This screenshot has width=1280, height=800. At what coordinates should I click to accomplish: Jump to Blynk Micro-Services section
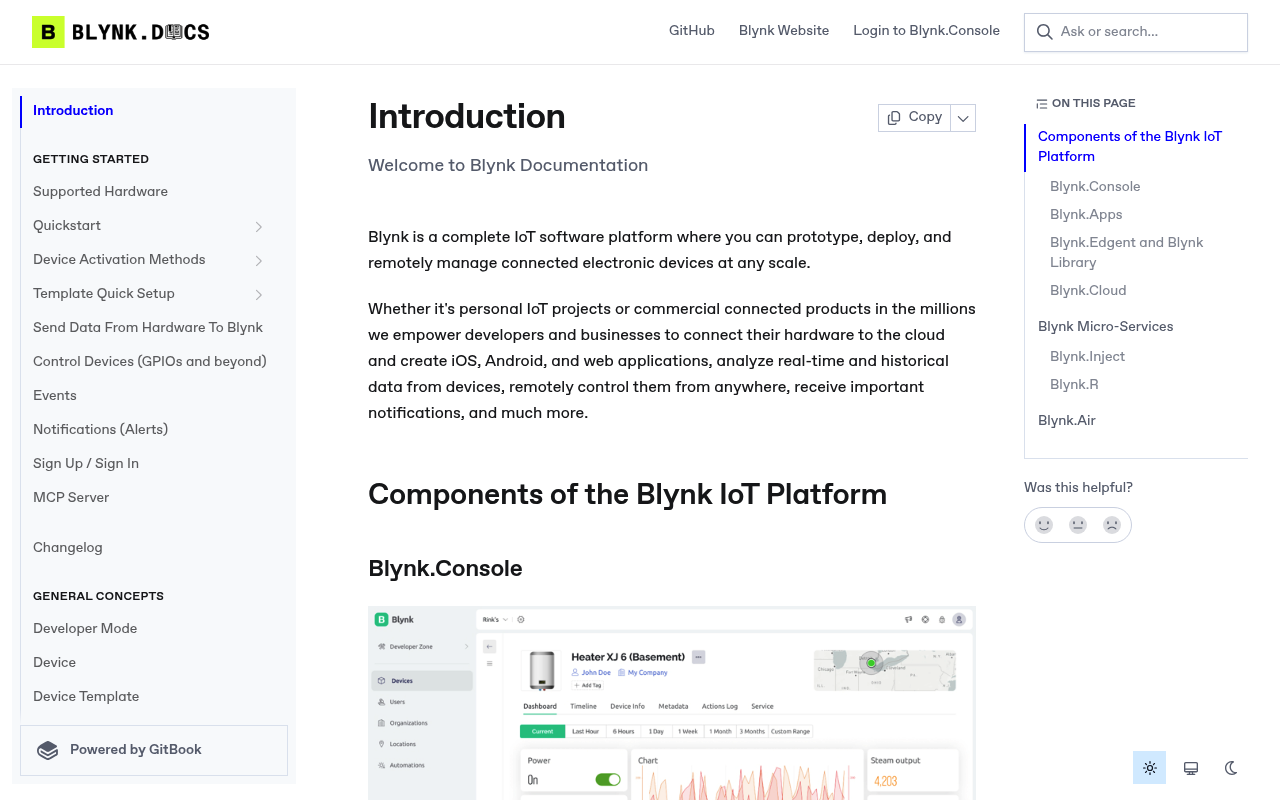1106,327
